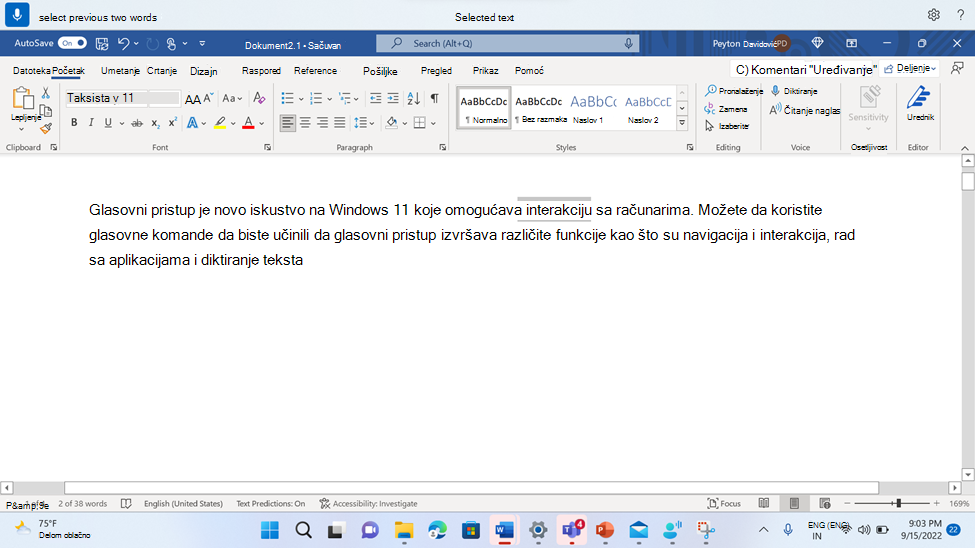Screen dimensions: 975x548
Task: Expand the Undo history dropdown
Action: coord(136,44)
